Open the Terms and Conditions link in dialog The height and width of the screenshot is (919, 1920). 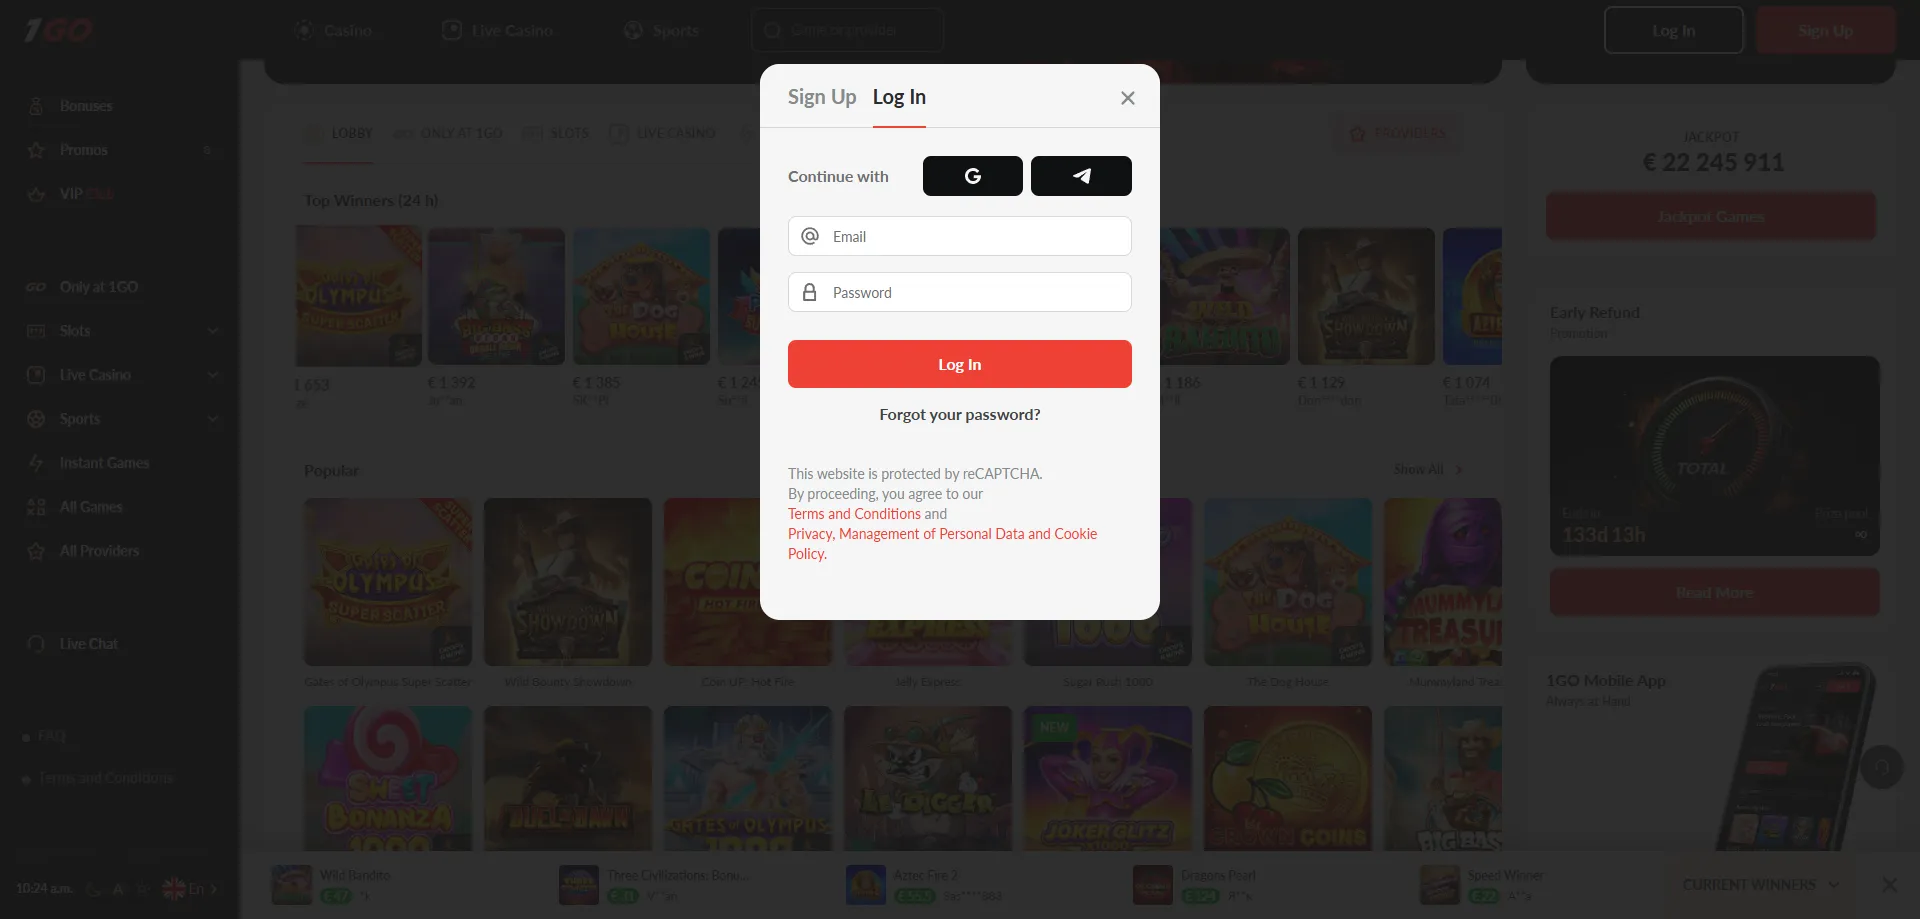tap(854, 514)
